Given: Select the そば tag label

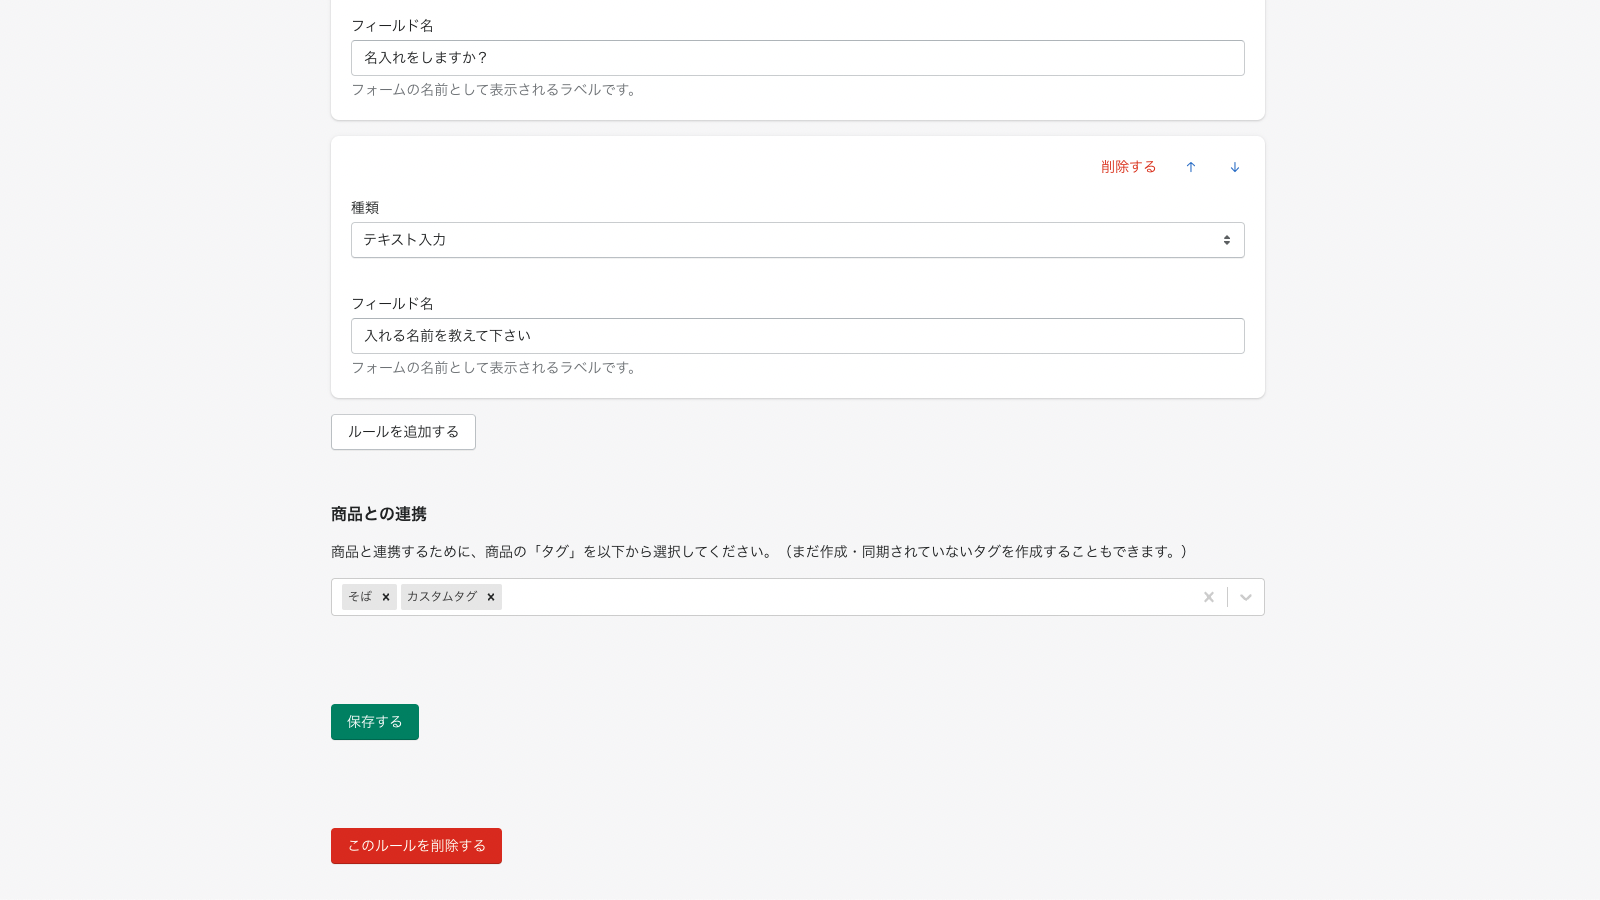Looking at the screenshot, I should pos(360,597).
